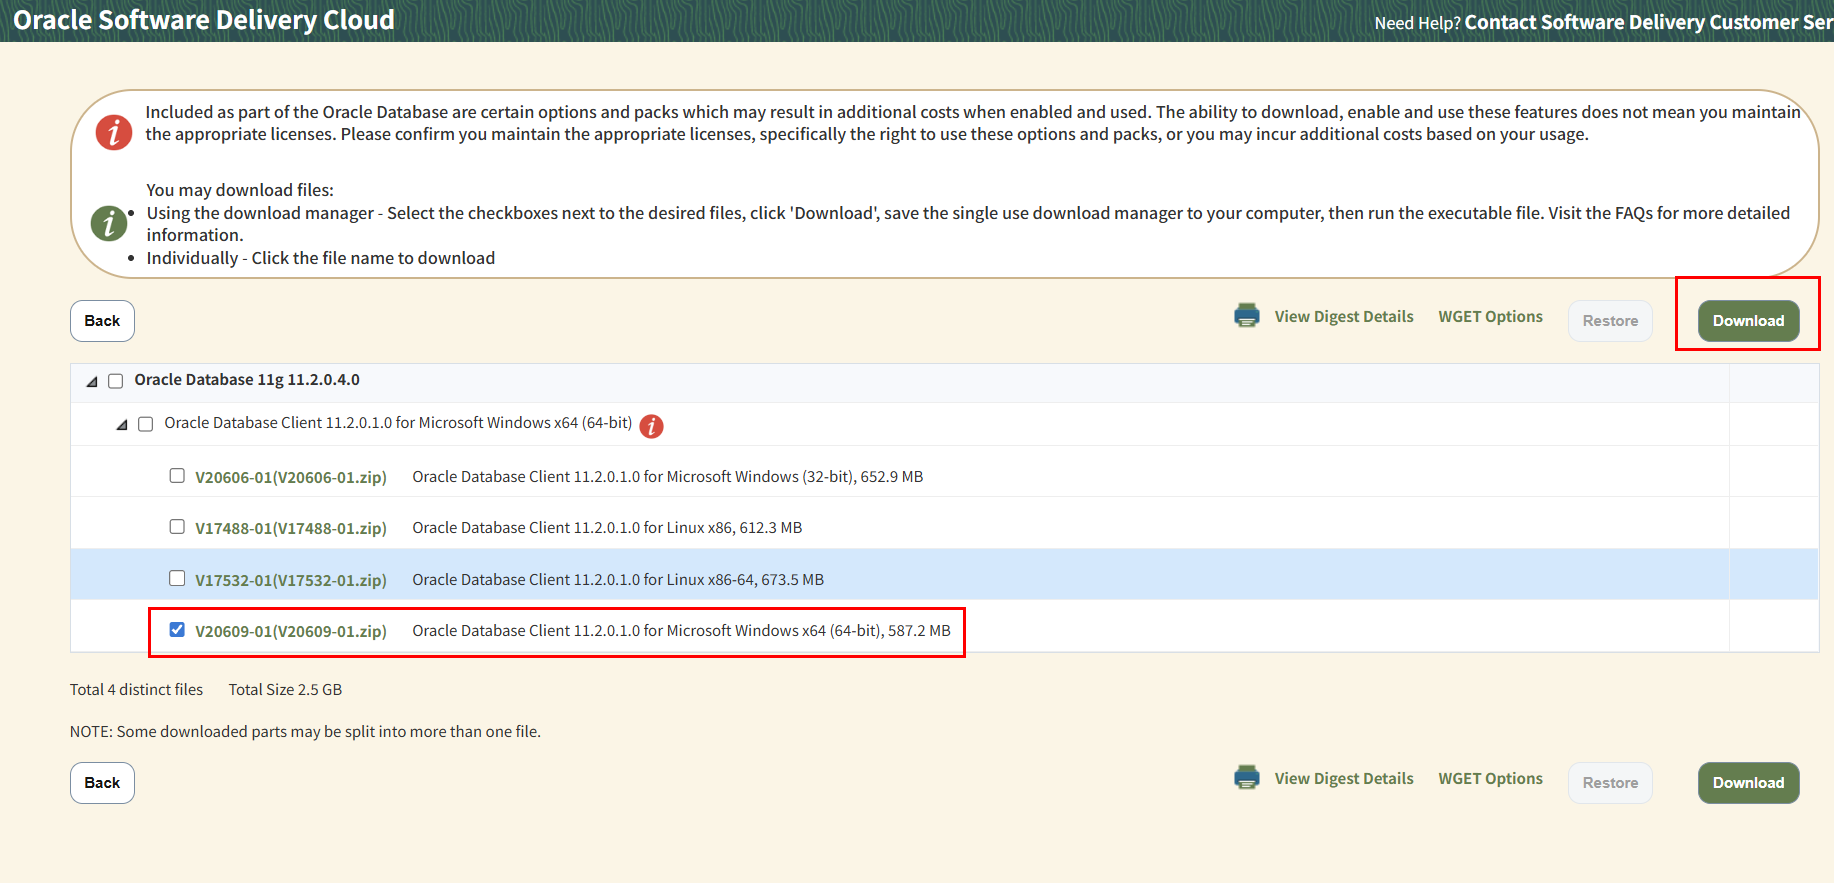Click the top Back button
Image resolution: width=1834 pixels, height=883 pixels.
click(x=102, y=321)
